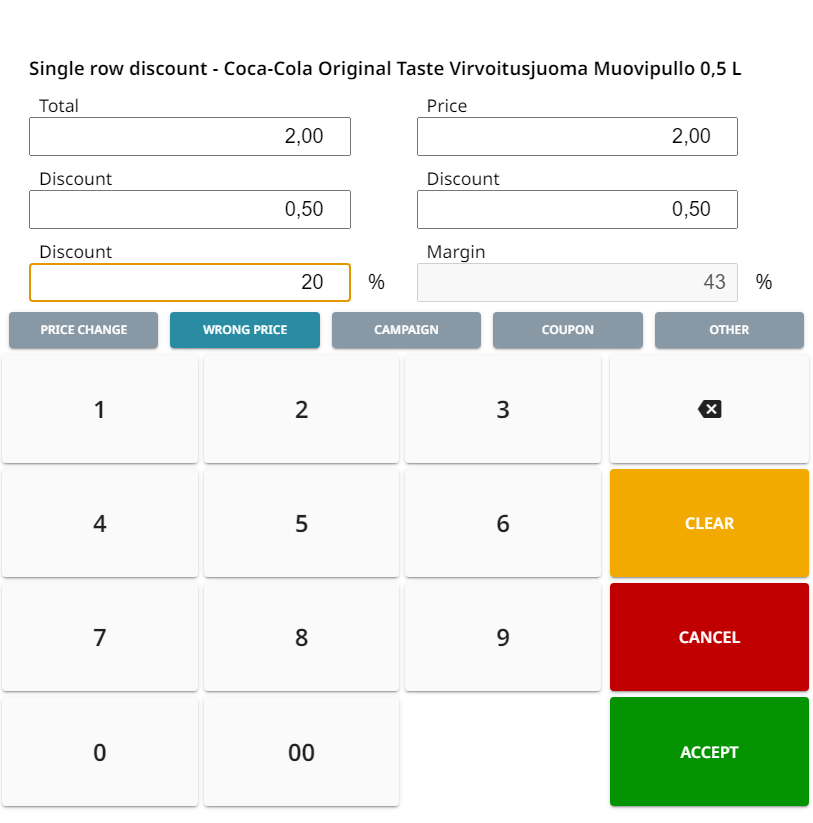Tap numpad key 9
Image resolution: width=813 pixels, height=823 pixels.
point(503,637)
